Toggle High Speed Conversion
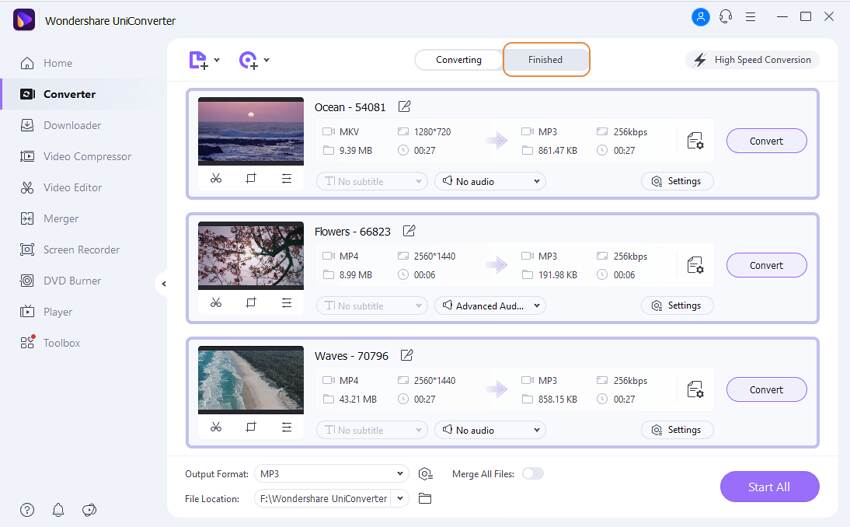Image resolution: width=850 pixels, height=527 pixels. click(x=752, y=60)
